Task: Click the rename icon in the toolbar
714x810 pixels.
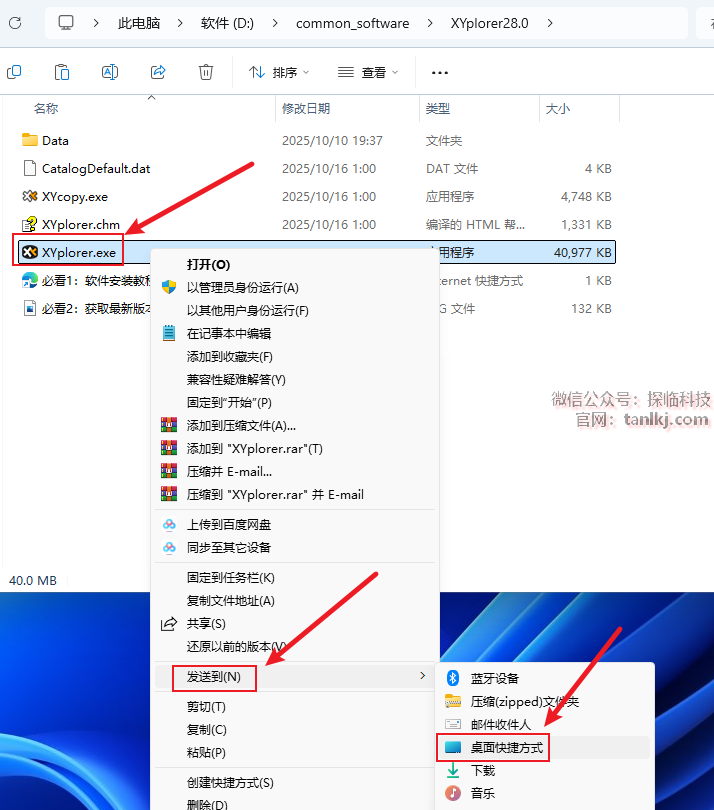Action: click(110, 72)
